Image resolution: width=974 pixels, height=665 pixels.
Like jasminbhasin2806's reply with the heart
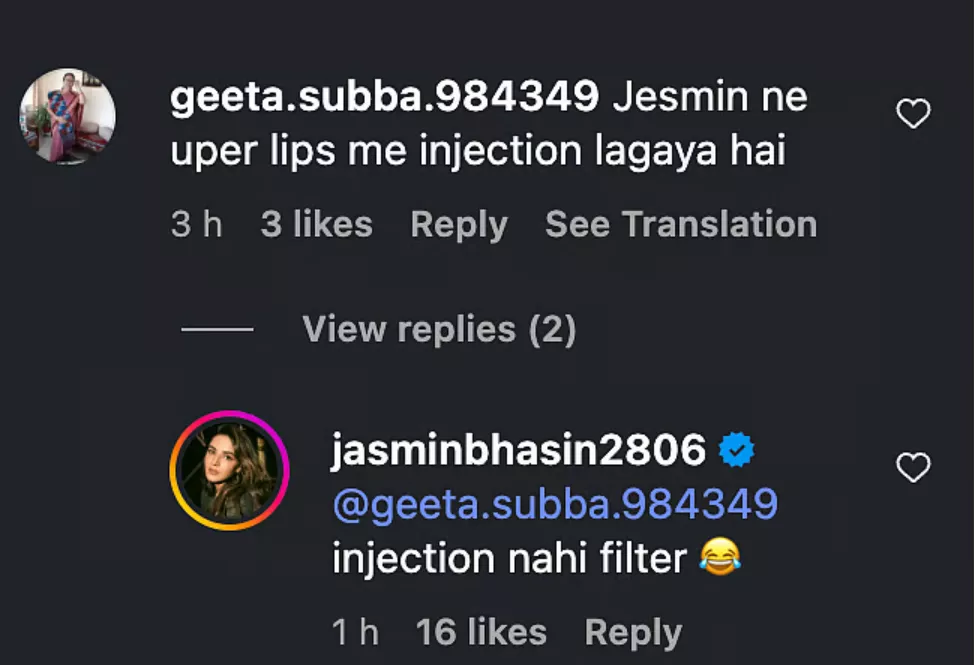tap(912, 467)
